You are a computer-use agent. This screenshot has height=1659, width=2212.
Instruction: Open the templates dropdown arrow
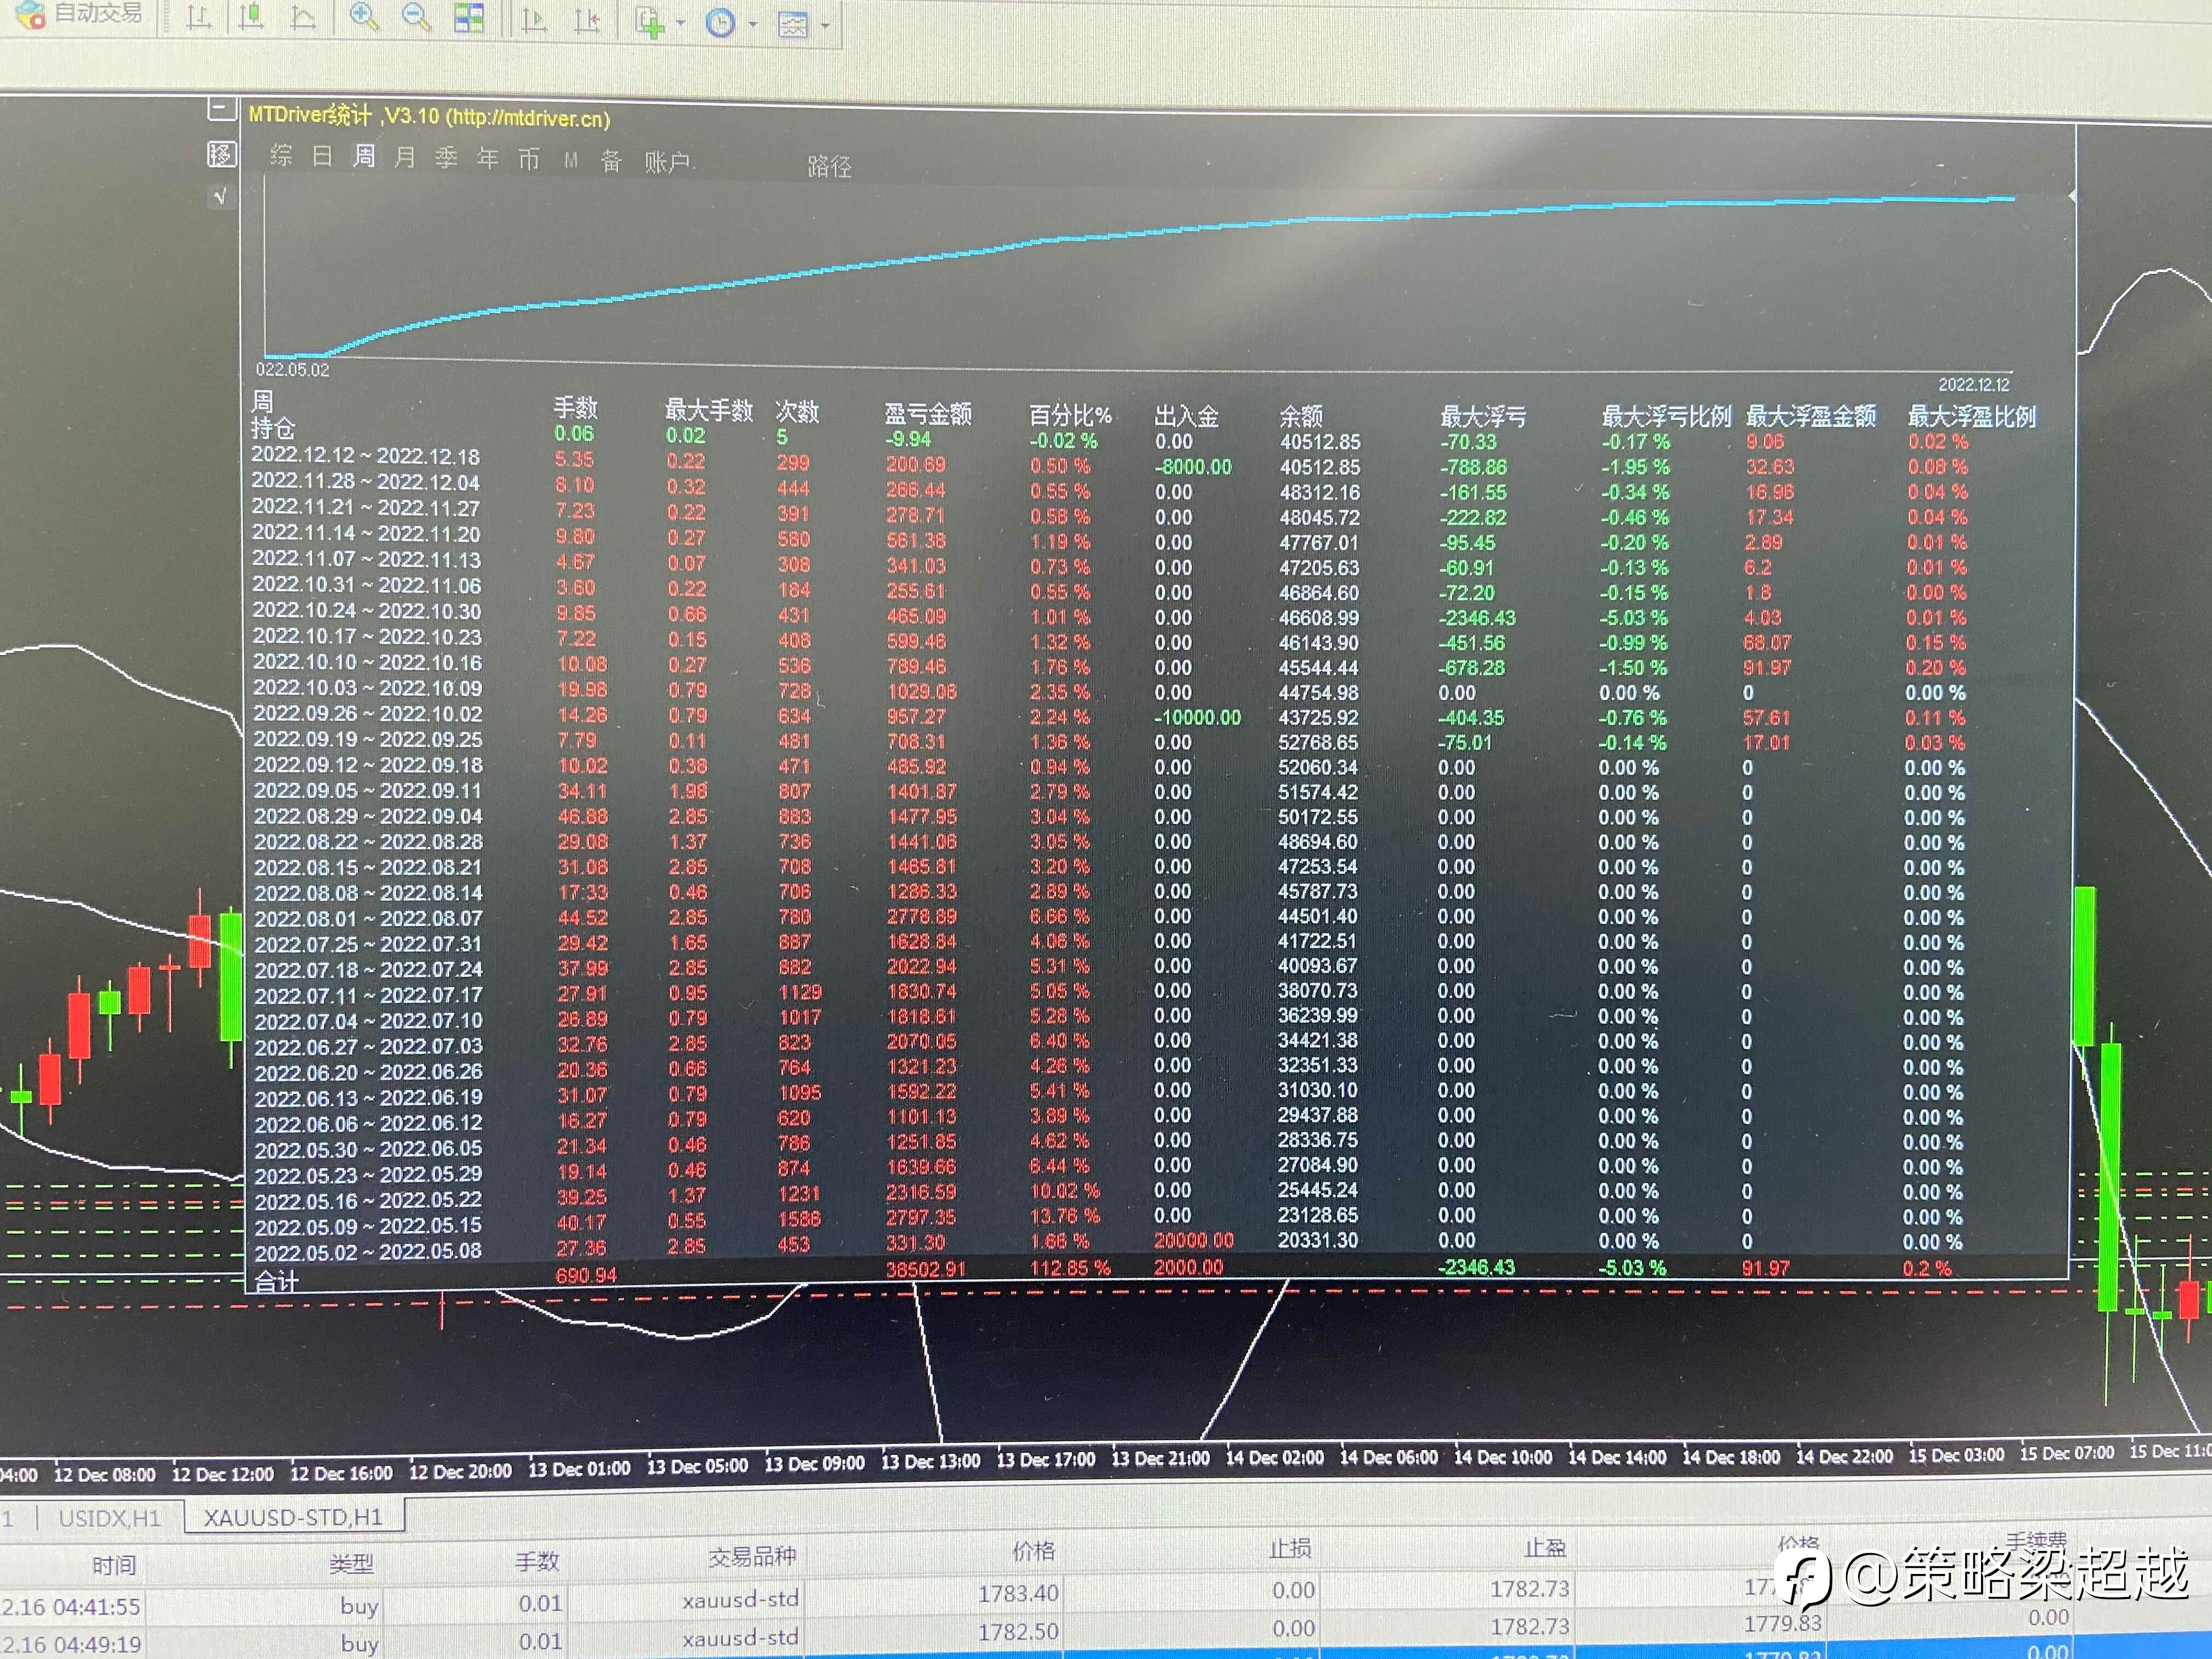coord(825,25)
